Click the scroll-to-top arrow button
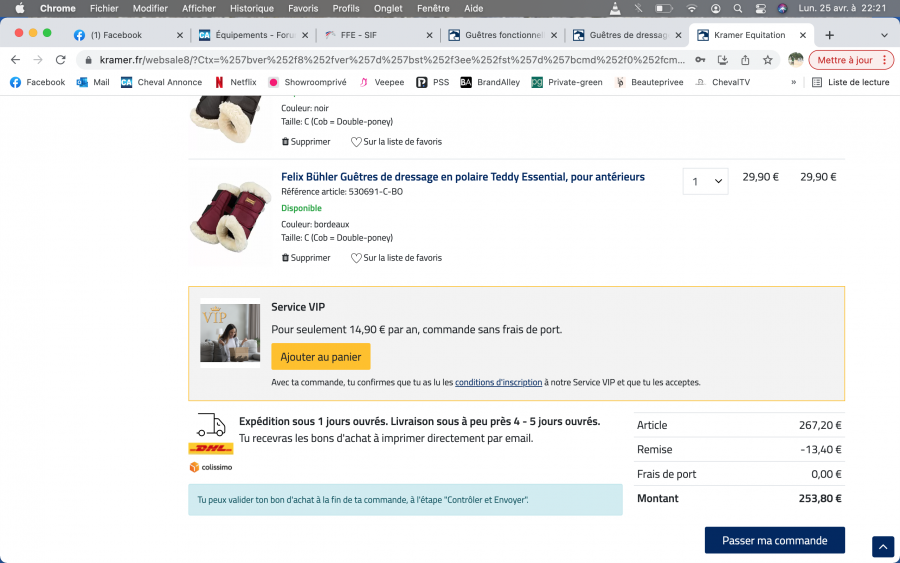 [882, 547]
